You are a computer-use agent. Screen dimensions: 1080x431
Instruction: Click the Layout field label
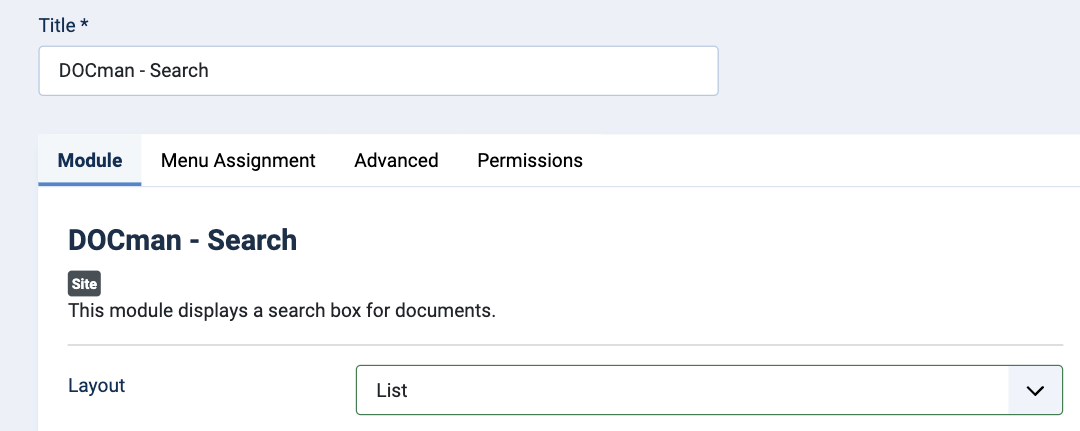tap(96, 386)
